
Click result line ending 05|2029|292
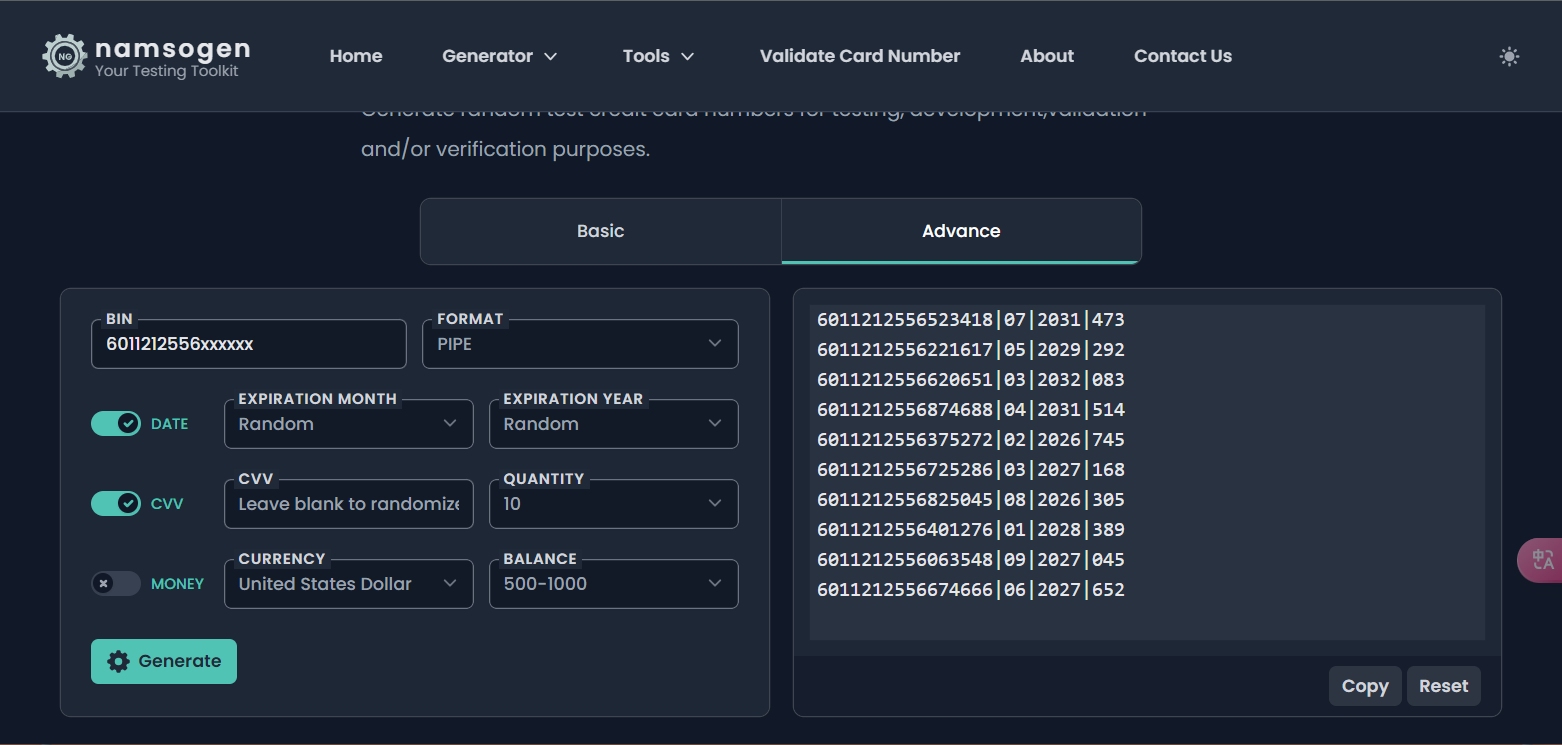[971, 350]
